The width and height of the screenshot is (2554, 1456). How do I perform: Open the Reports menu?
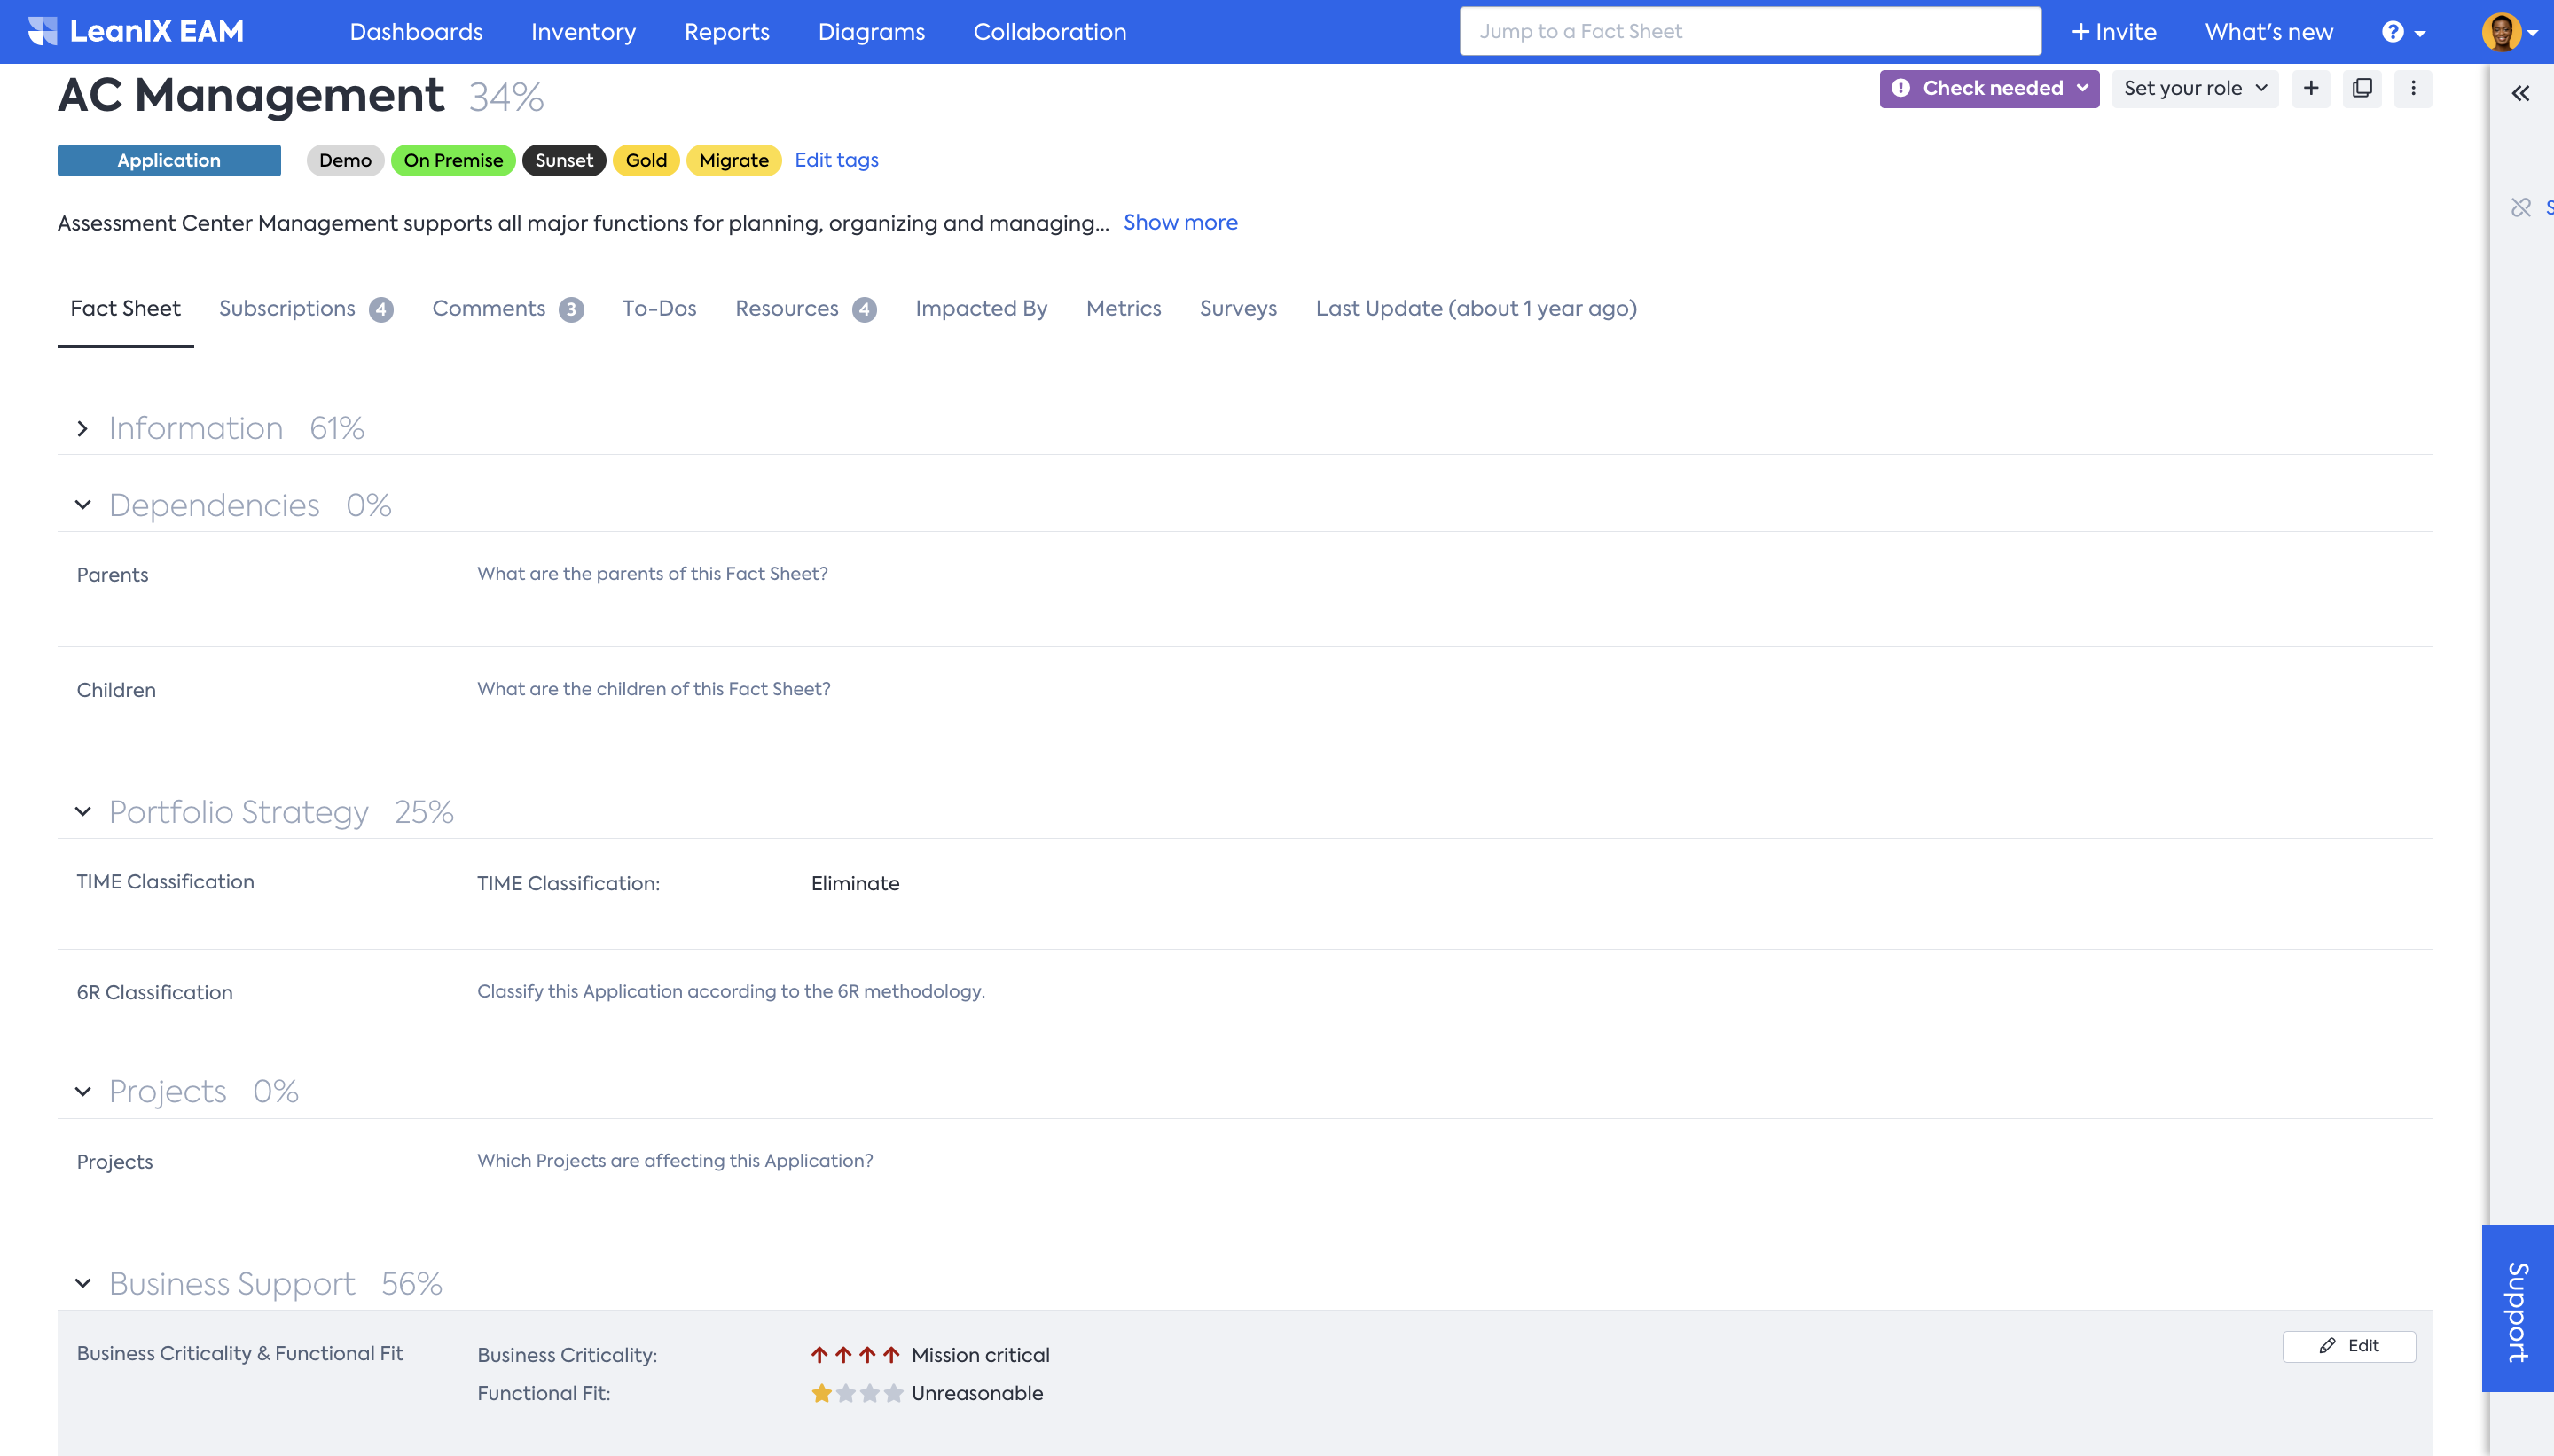726,32
